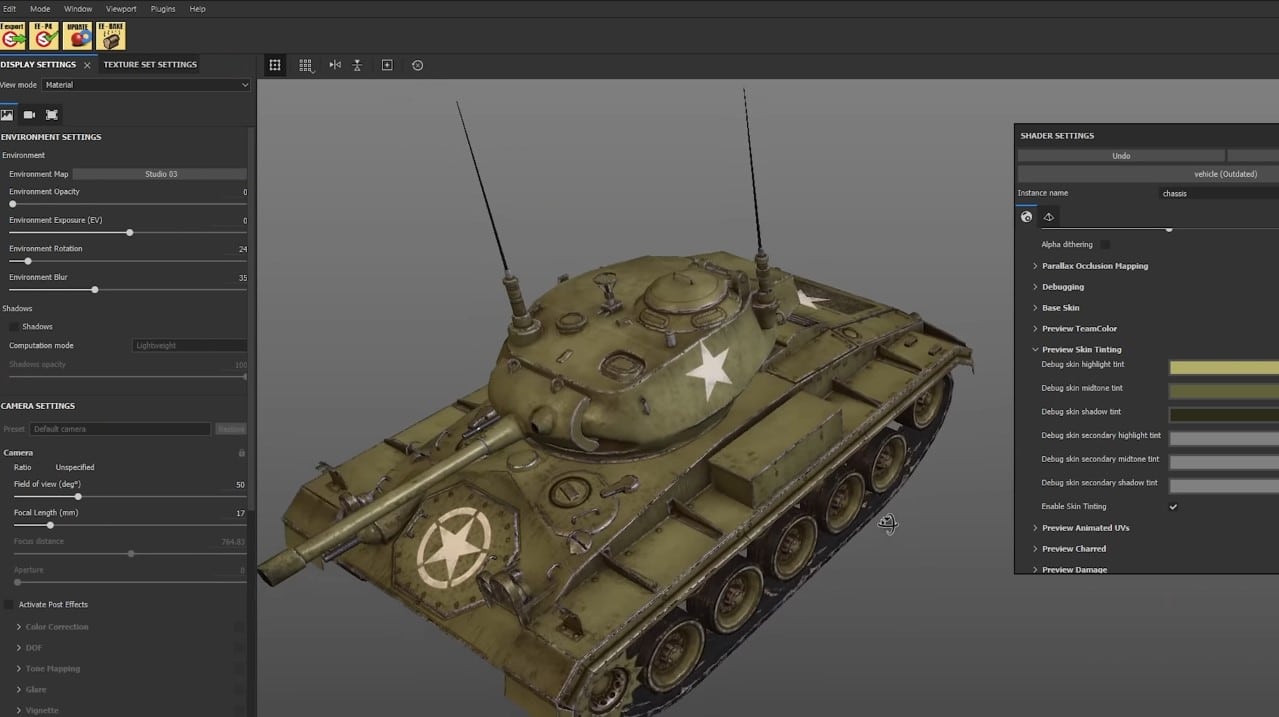Toggle the Alpha dithering checkbox
Screen dimensions: 1279x717
(1103, 243)
